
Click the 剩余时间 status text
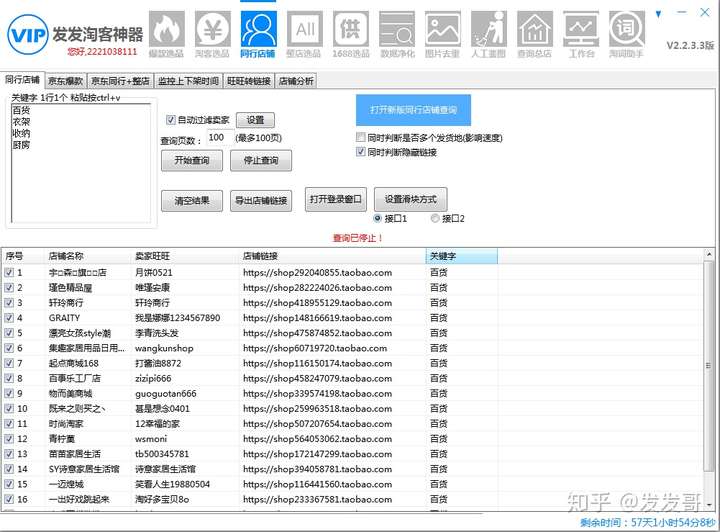pyautogui.click(x=647, y=522)
